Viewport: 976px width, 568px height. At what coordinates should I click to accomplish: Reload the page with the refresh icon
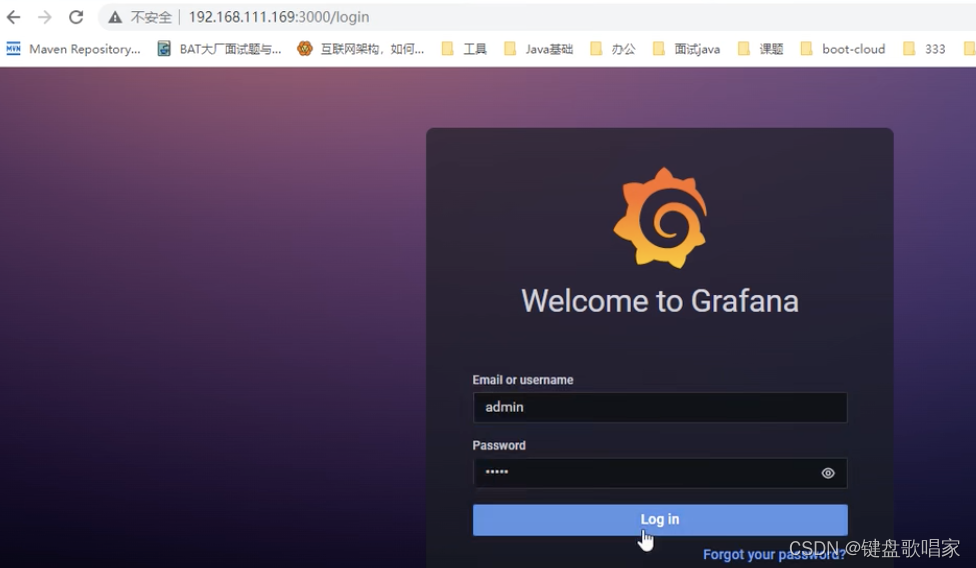(x=76, y=17)
